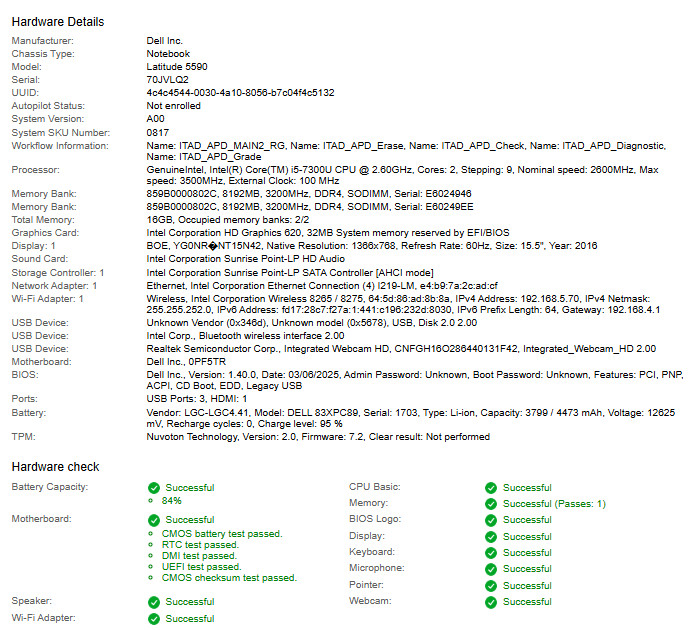This screenshot has height=630, width=688.
Task: Click the chassis type value Notebook
Action: click(168, 54)
